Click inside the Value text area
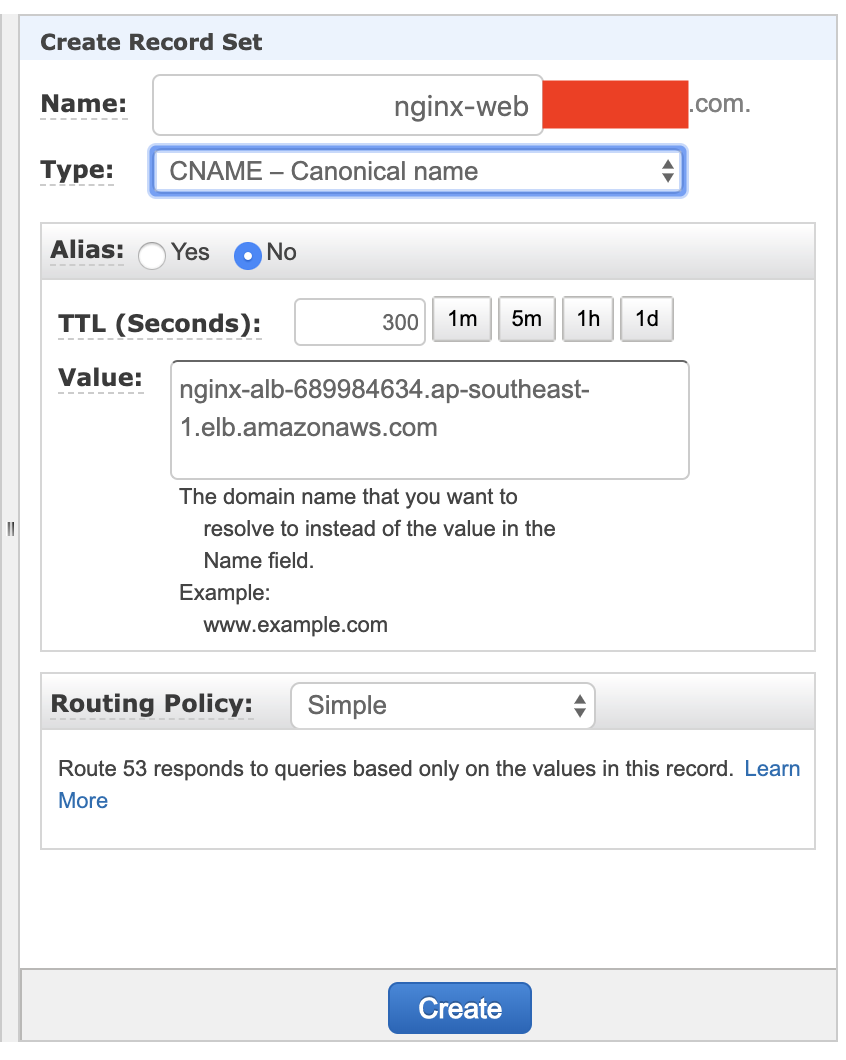The image size is (846, 1060). click(429, 420)
